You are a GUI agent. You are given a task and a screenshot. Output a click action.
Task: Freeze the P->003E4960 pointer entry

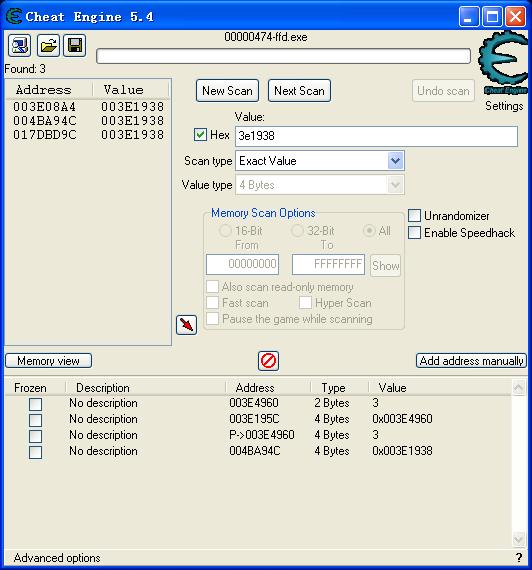(35, 436)
